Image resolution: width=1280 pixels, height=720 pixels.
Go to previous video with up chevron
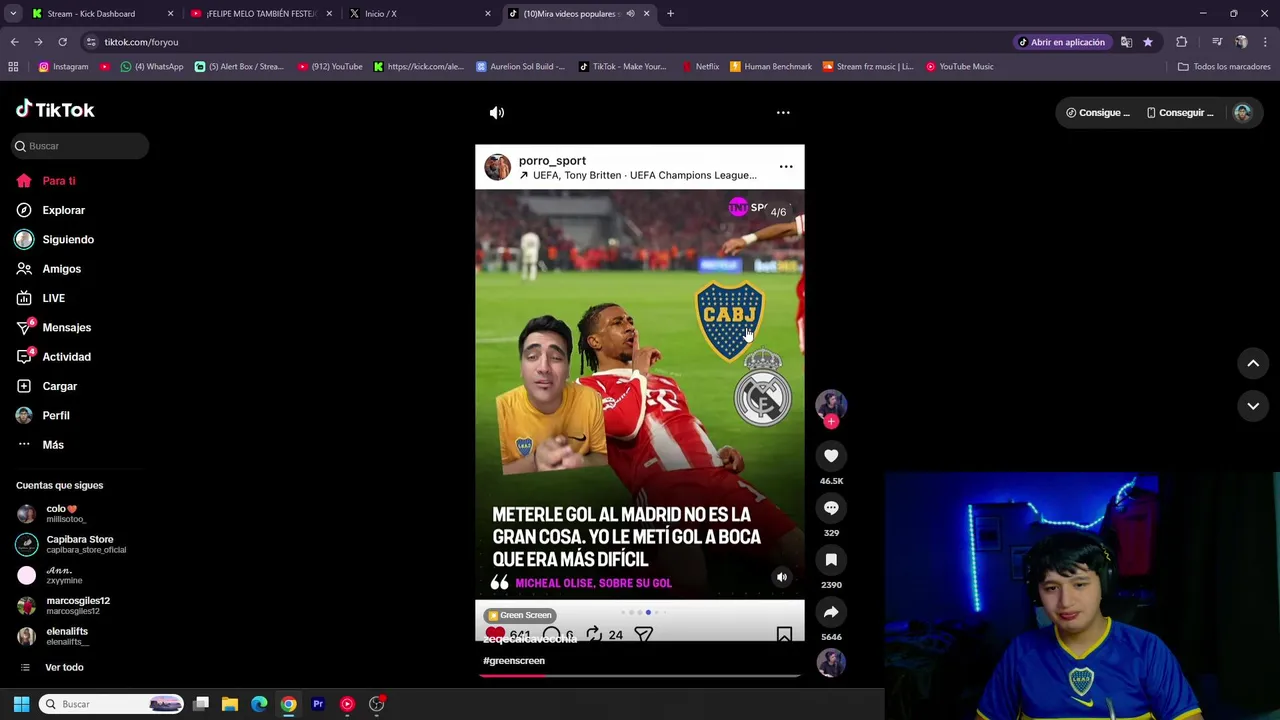click(x=1253, y=364)
